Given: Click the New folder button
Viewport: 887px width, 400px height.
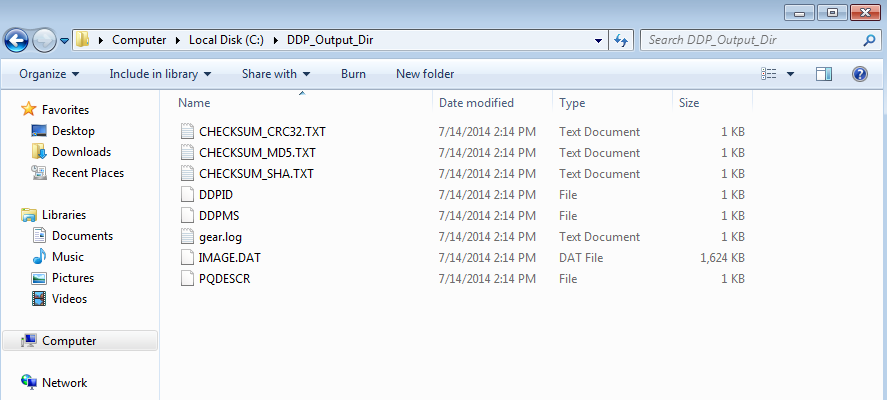Looking at the screenshot, I should pos(425,74).
